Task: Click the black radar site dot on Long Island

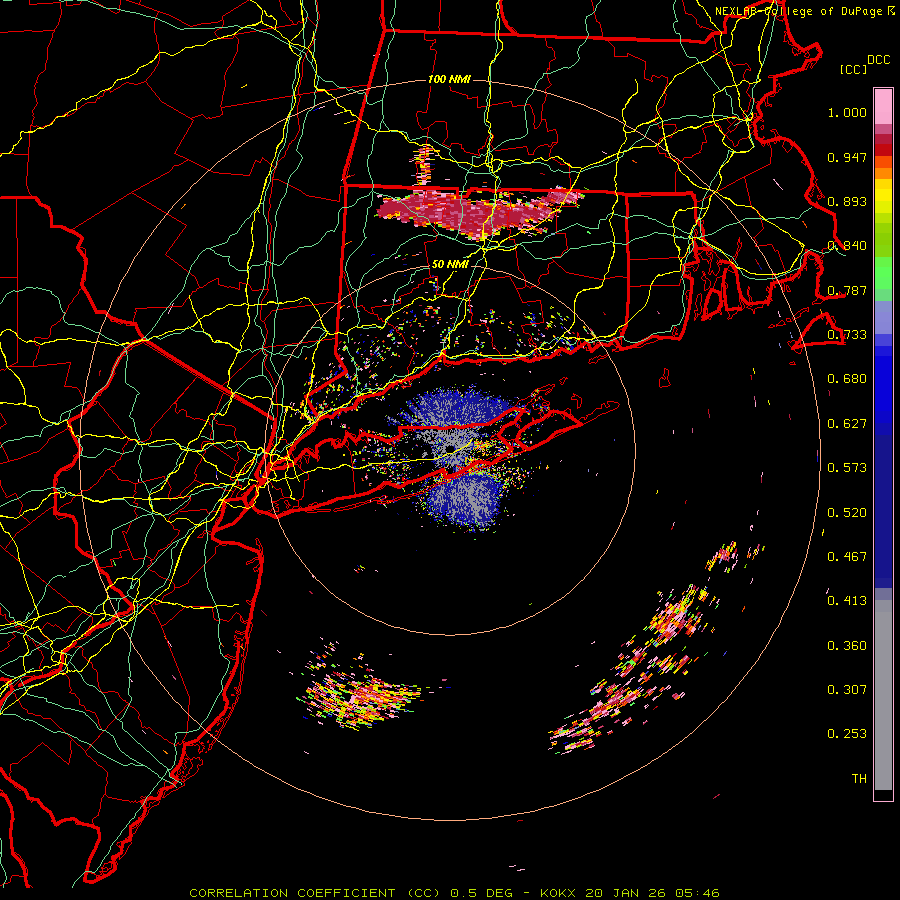Action: [x=450, y=448]
